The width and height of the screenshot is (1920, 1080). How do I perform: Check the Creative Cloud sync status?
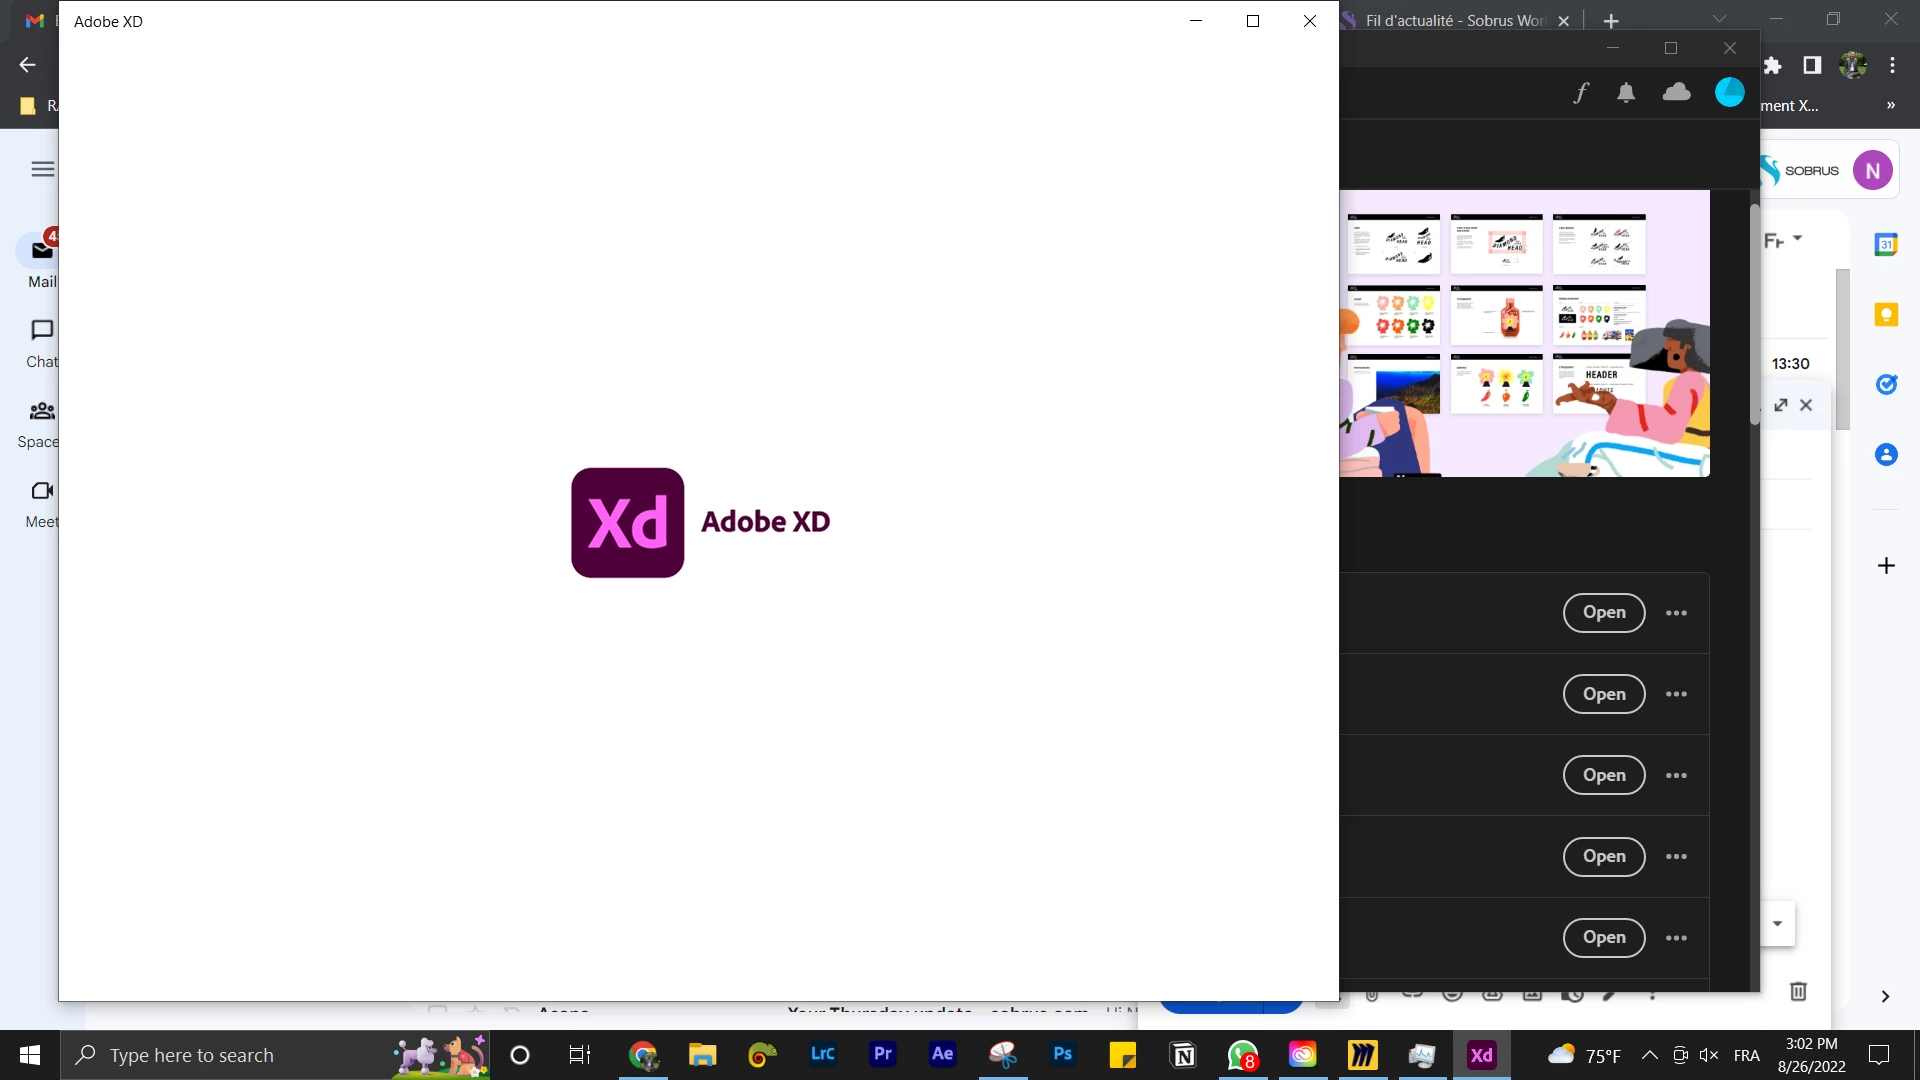pos(1676,93)
